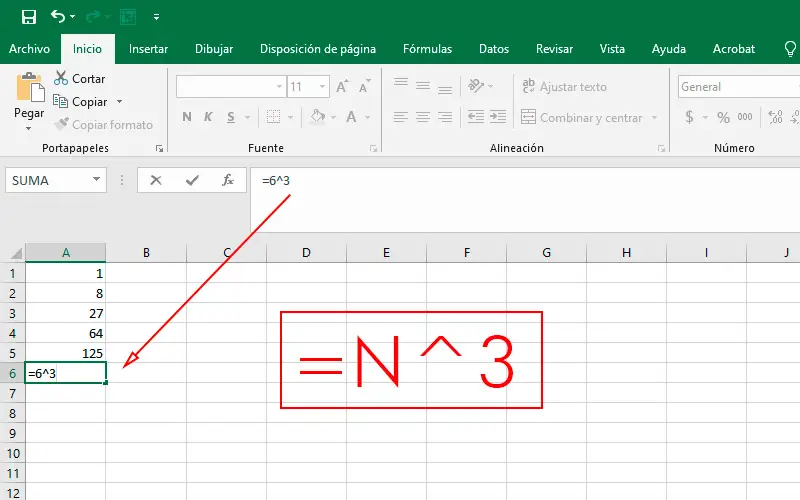Apply currency $ format
Image resolution: width=800 pixels, height=500 pixels.
[x=689, y=117]
